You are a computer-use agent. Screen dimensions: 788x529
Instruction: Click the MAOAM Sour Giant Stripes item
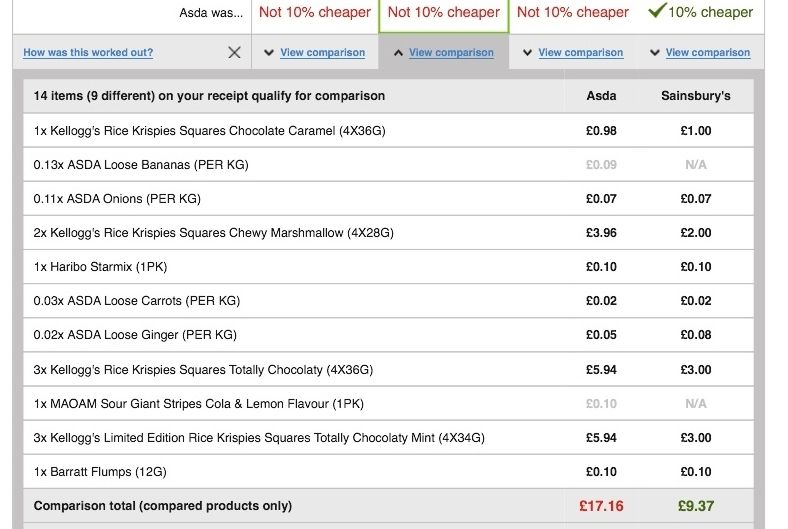click(x=198, y=404)
